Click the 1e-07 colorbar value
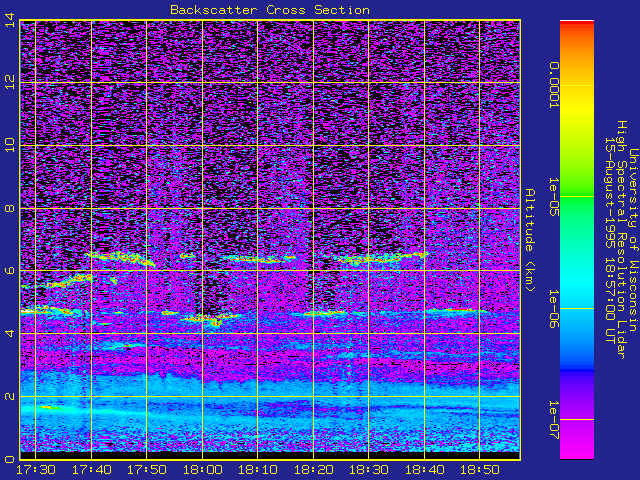The image size is (640, 480). click(x=554, y=420)
